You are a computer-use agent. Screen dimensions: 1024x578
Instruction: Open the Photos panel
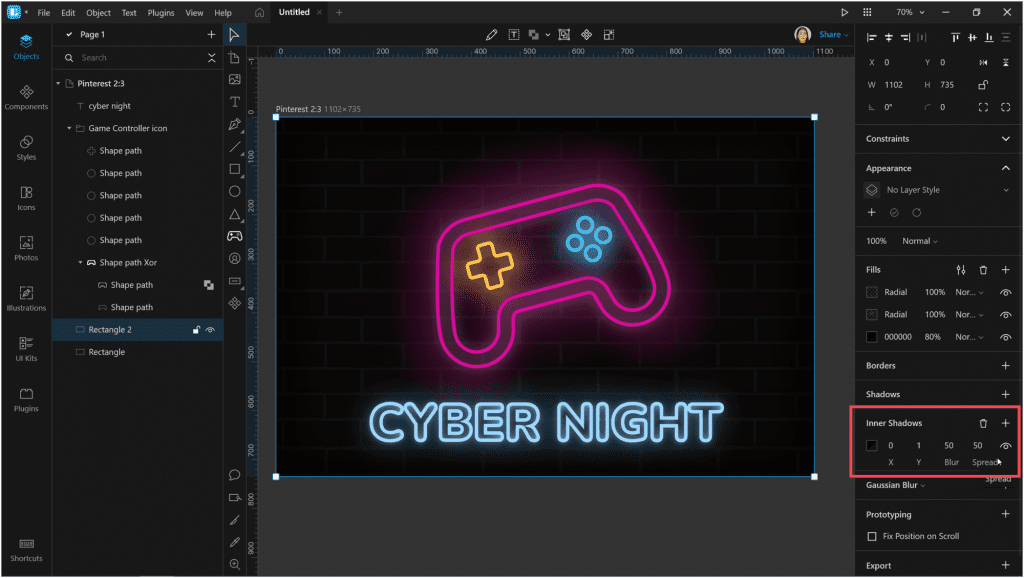[x=26, y=249]
